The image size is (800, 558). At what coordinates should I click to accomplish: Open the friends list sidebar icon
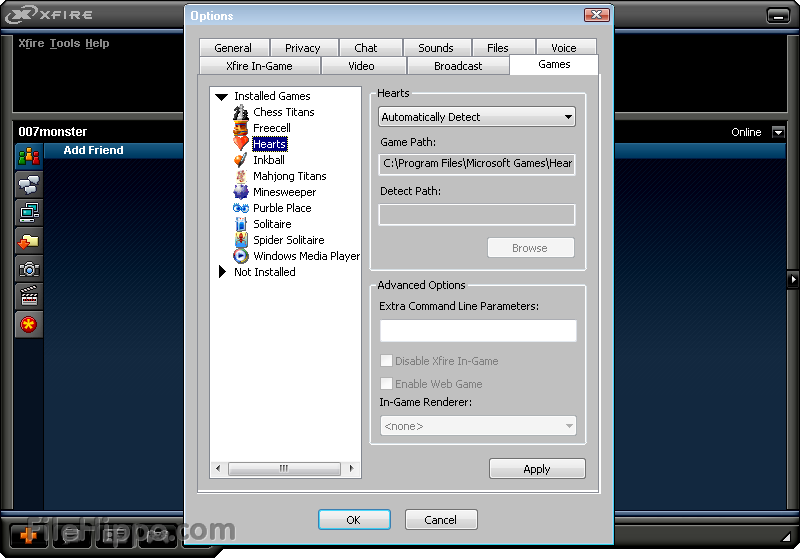tap(29, 156)
